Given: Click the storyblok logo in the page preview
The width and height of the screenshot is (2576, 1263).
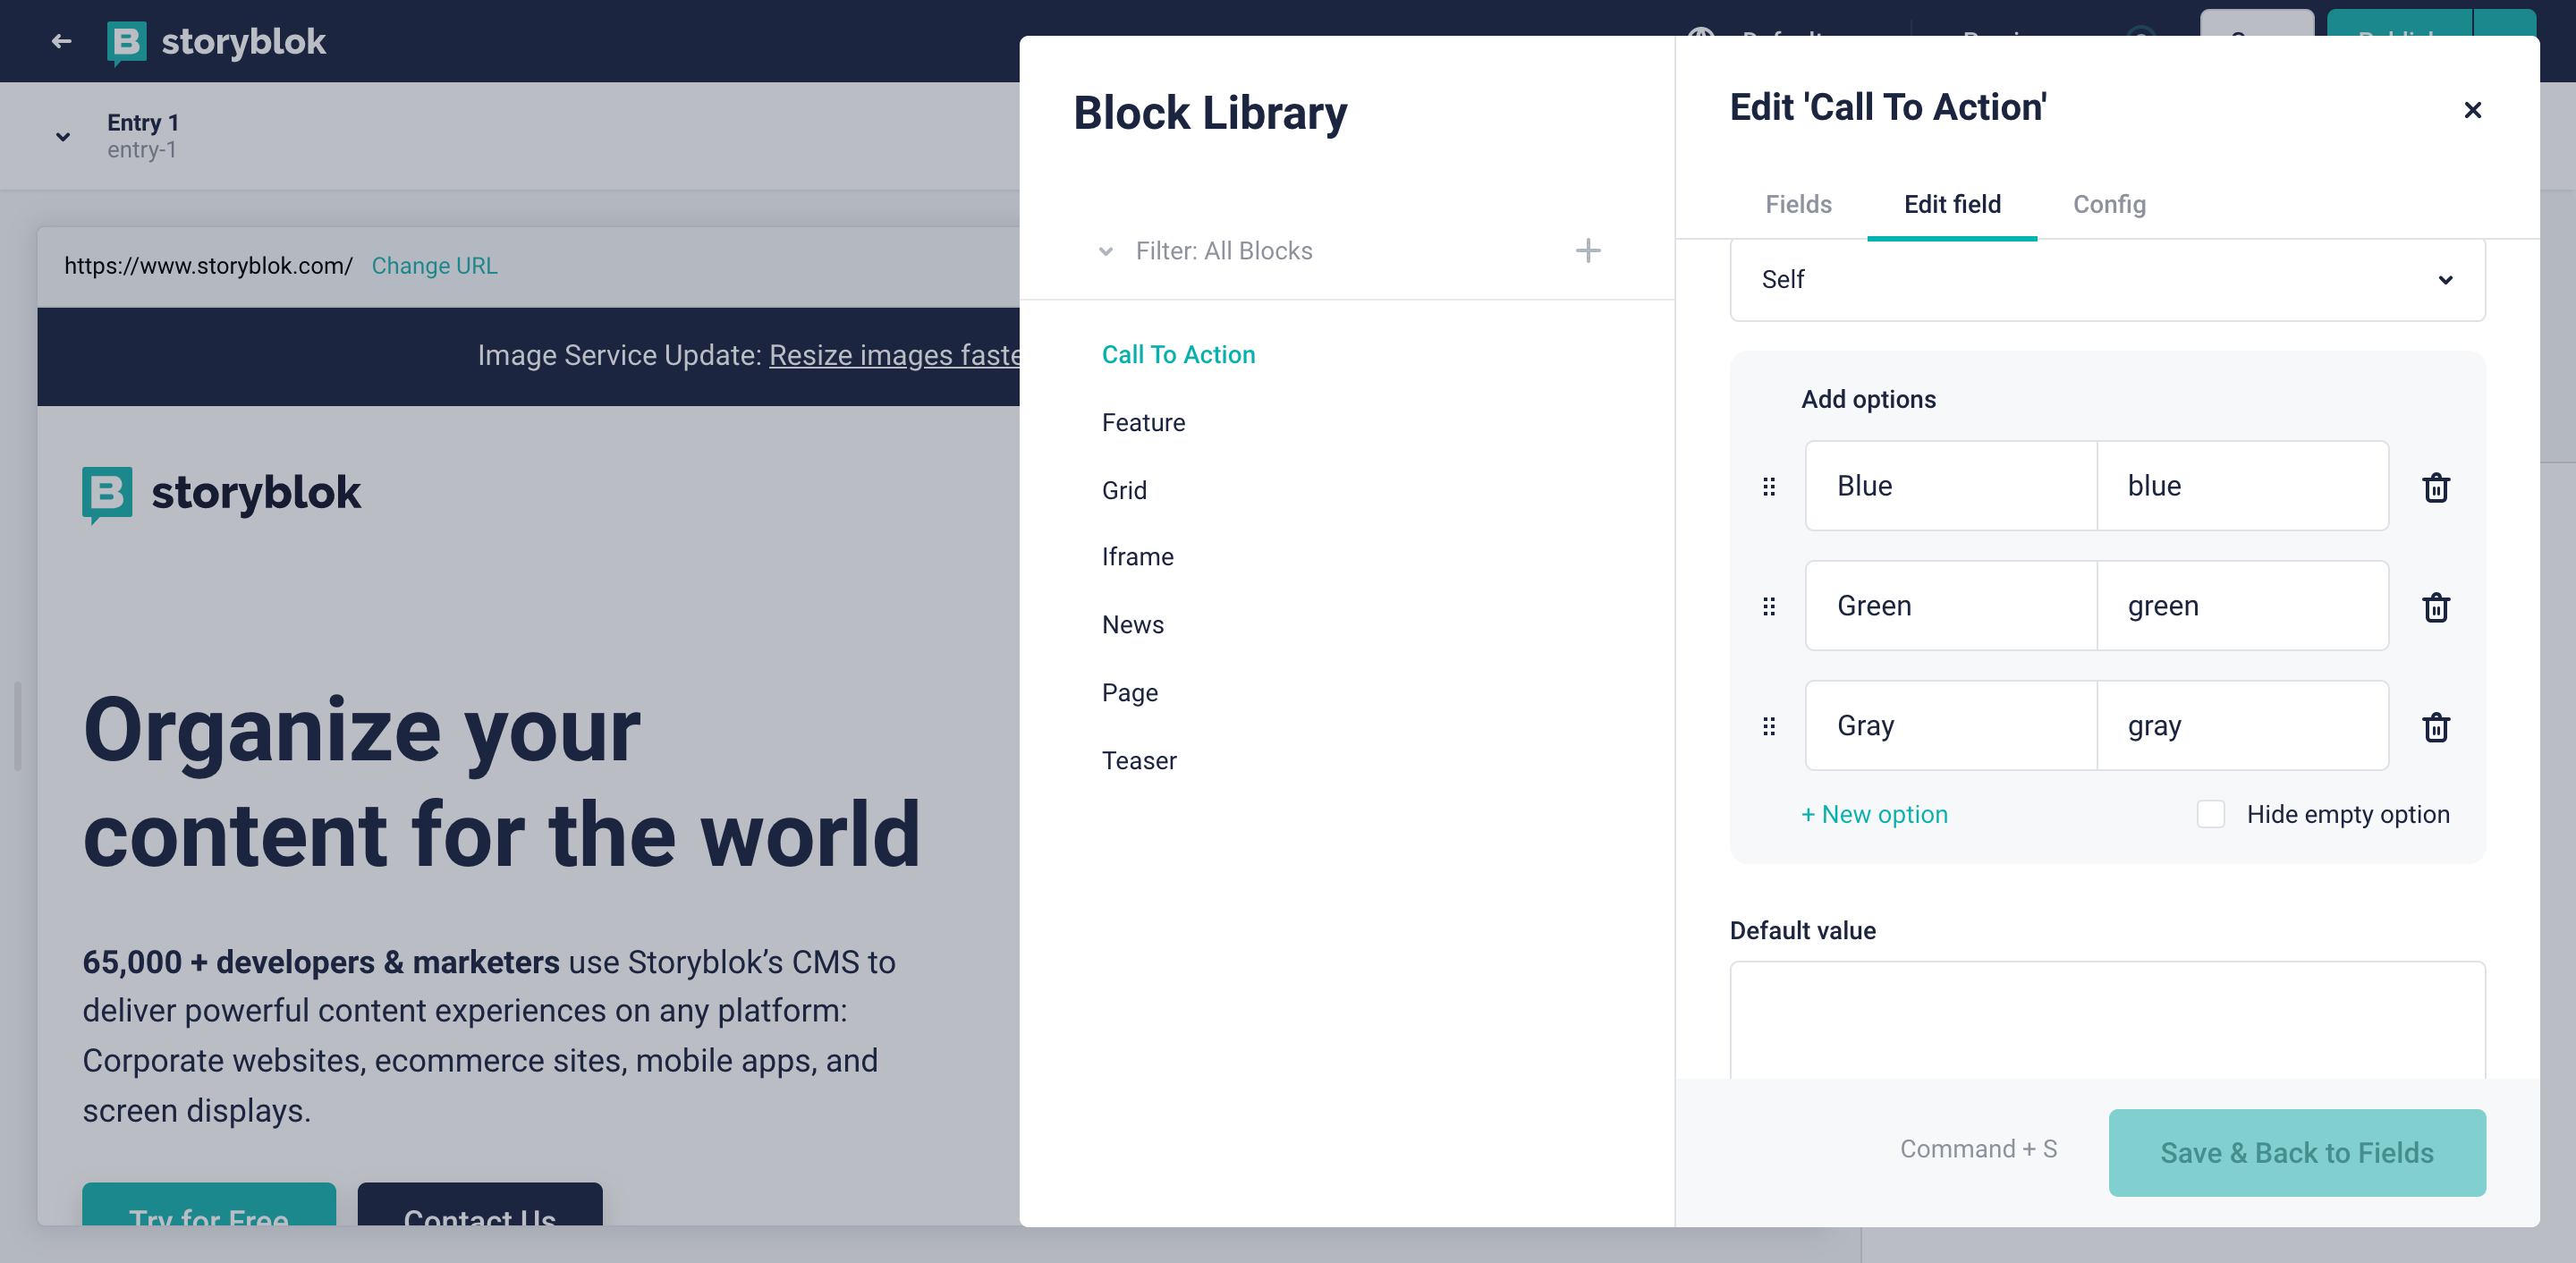Looking at the screenshot, I should click(x=221, y=493).
